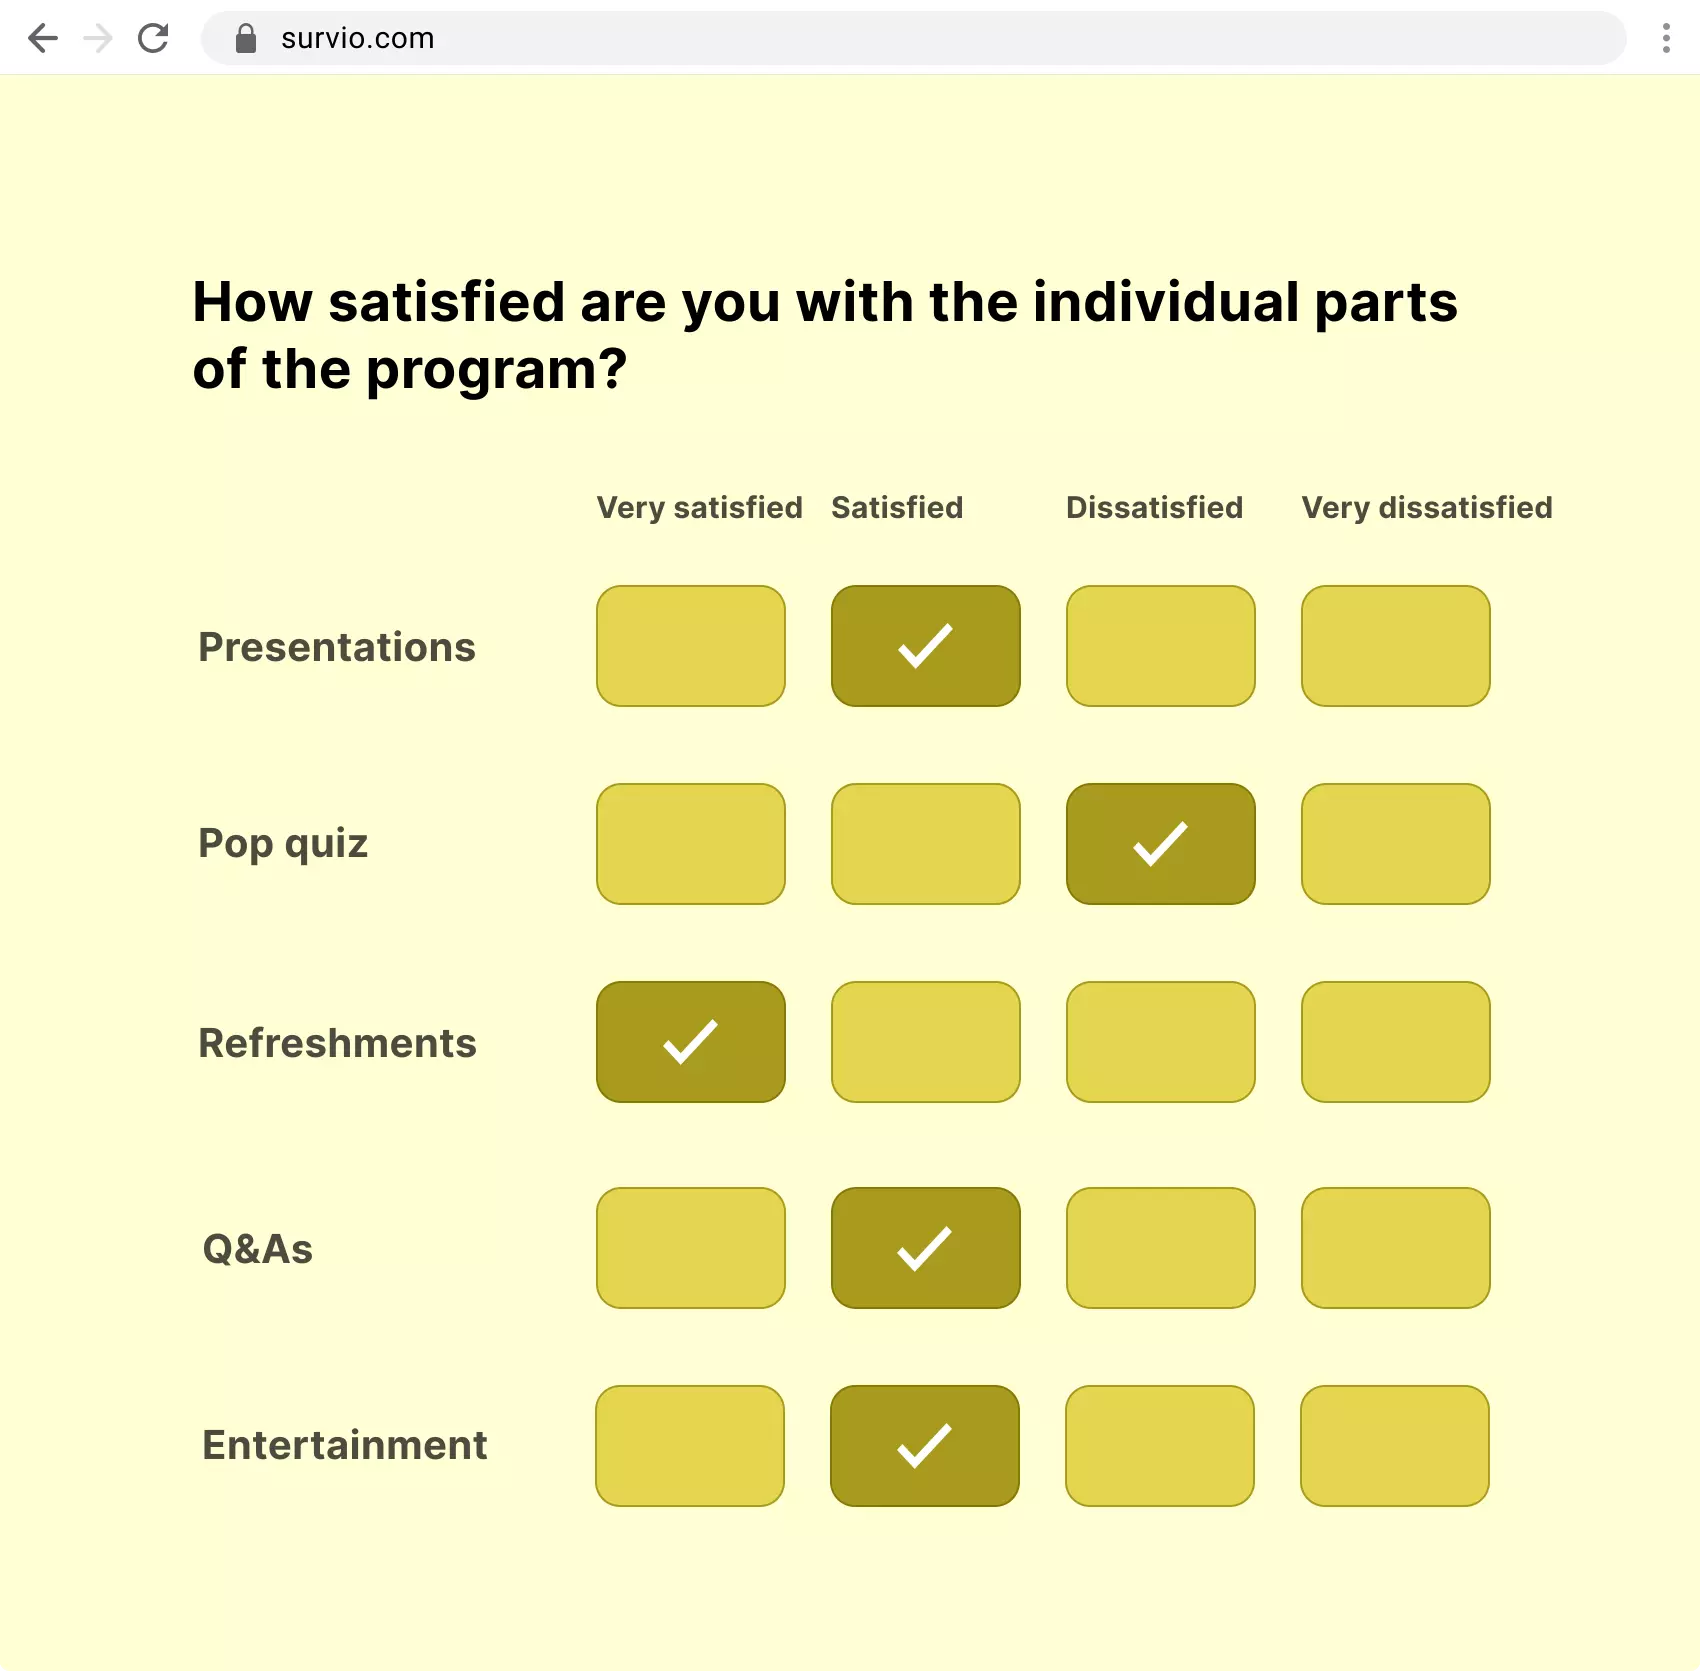Image resolution: width=1700 pixels, height=1671 pixels.
Task: Rate Q&As as Very satisfied
Action: [690, 1248]
